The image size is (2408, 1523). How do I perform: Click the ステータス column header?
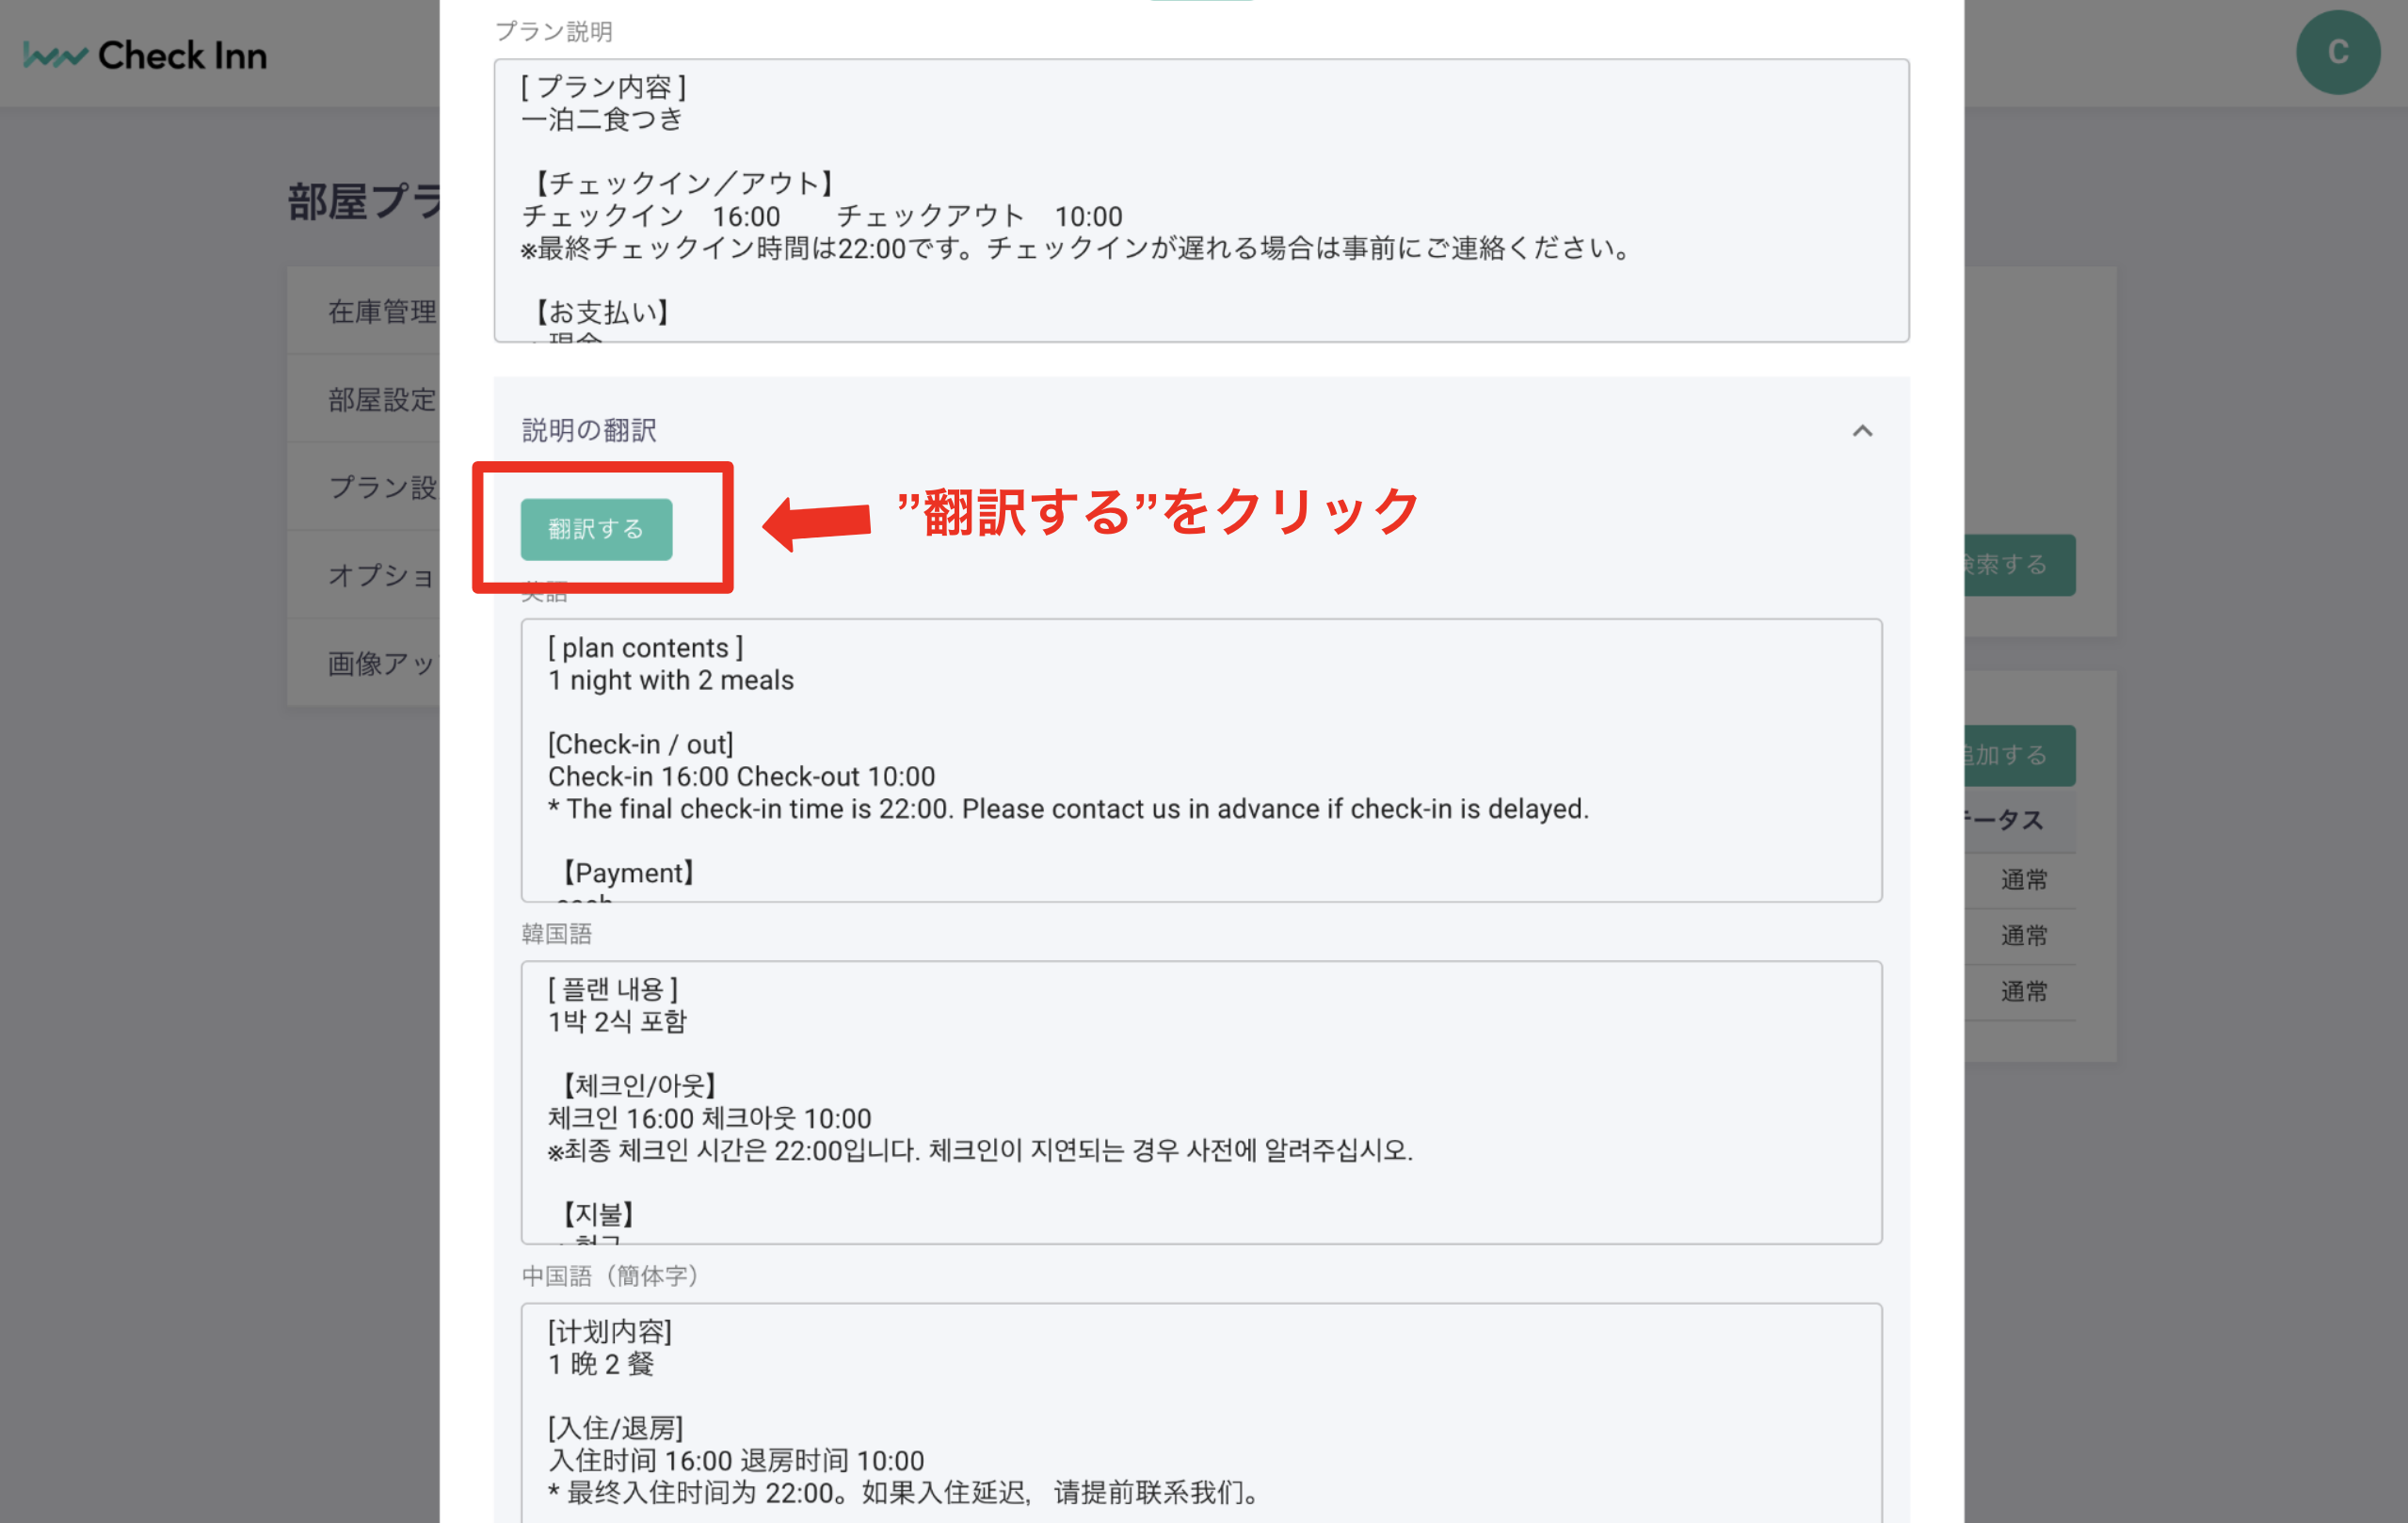coord(2005,820)
